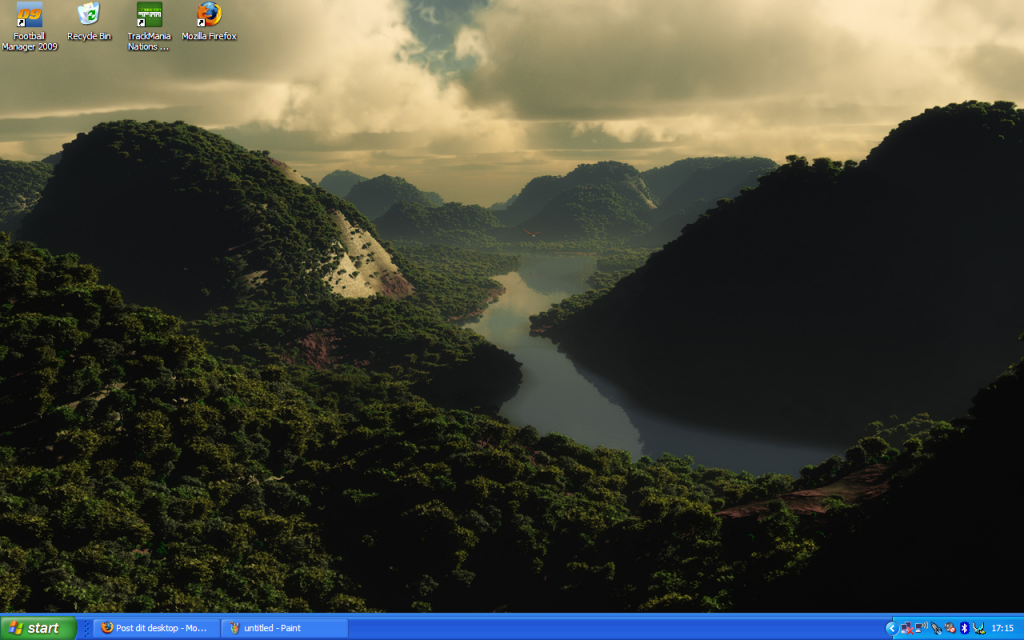Click the disconnected network tray icon with red X
1024x640 pixels.
pos(907,628)
